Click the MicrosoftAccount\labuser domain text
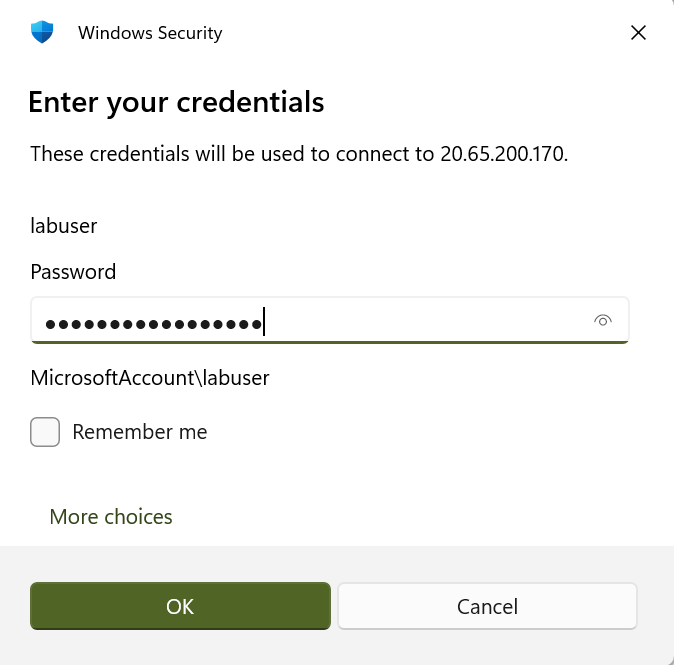This screenshot has width=674, height=665. [x=150, y=378]
